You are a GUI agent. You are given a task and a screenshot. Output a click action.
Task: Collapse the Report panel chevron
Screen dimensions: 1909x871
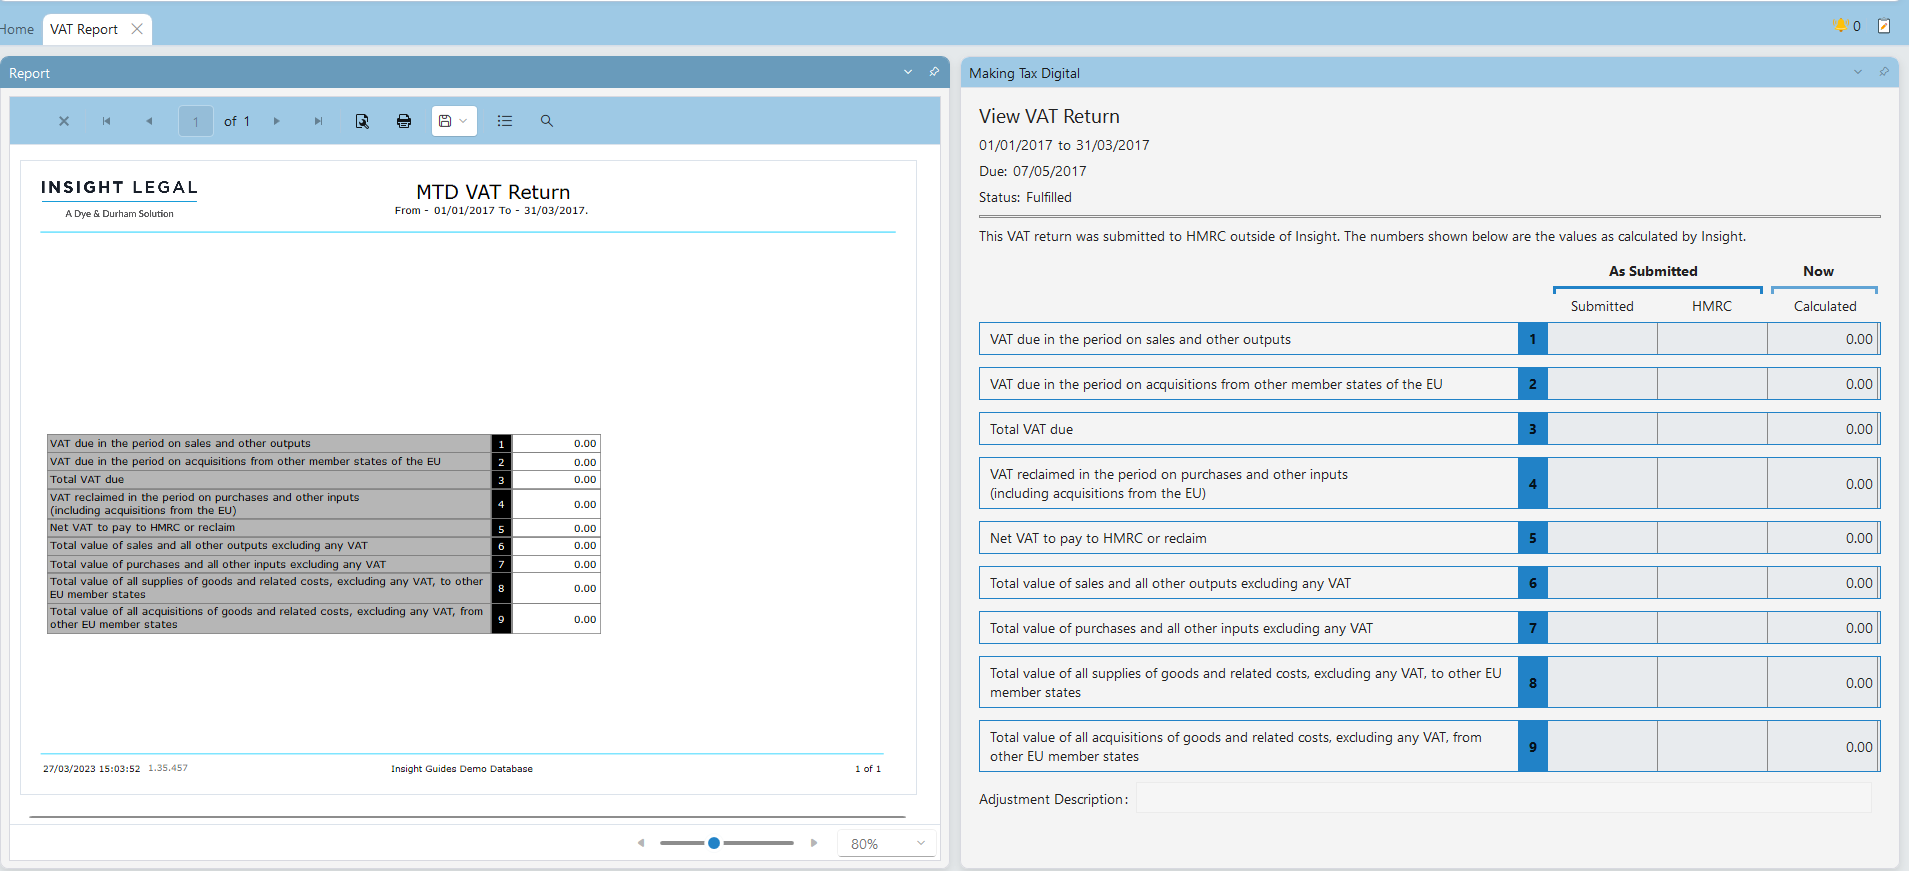pyautogui.click(x=908, y=72)
